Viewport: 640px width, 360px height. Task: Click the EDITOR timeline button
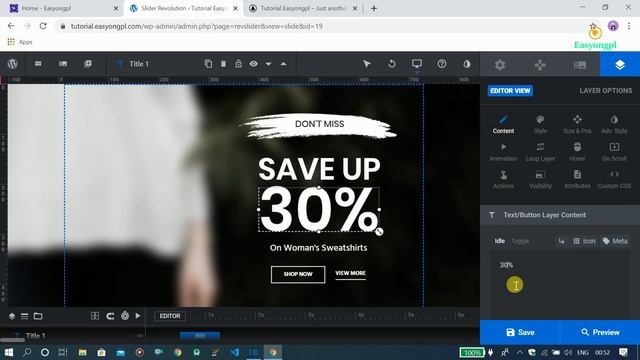[x=170, y=316]
